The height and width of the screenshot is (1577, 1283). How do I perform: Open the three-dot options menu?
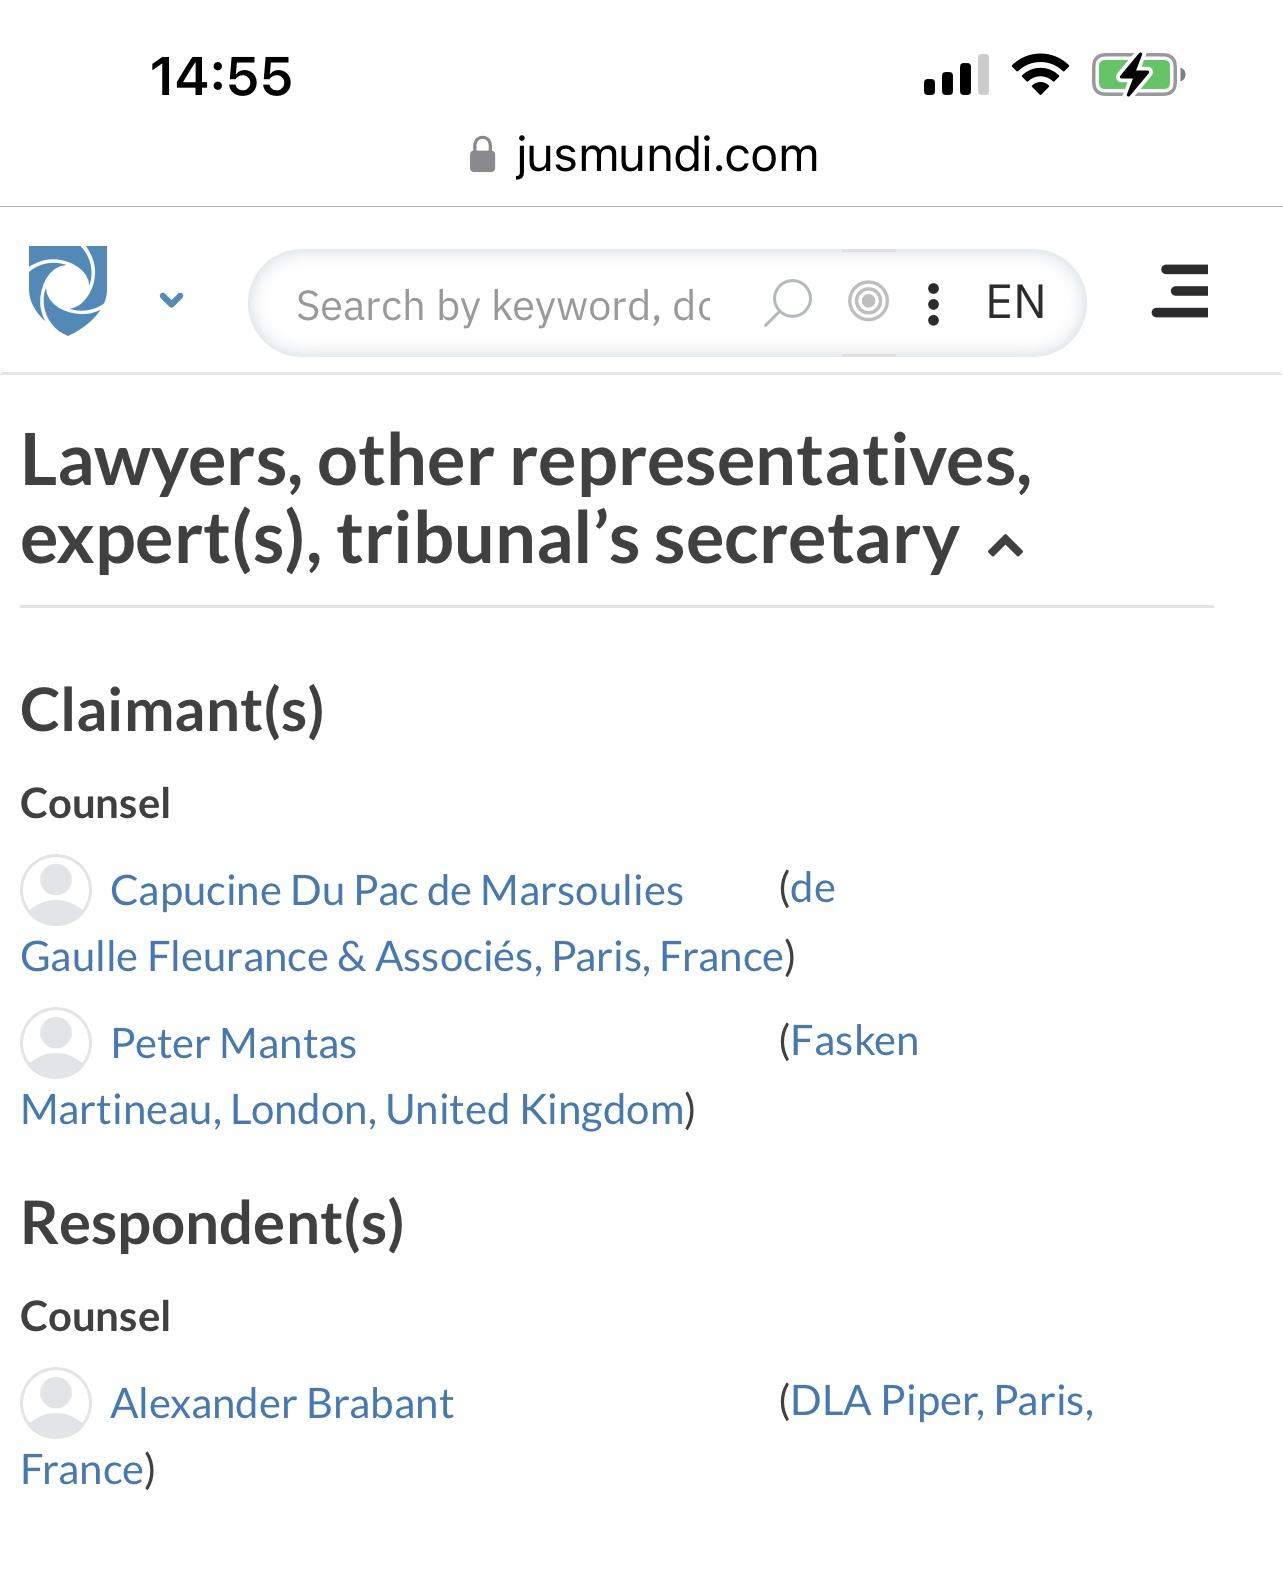(x=933, y=303)
